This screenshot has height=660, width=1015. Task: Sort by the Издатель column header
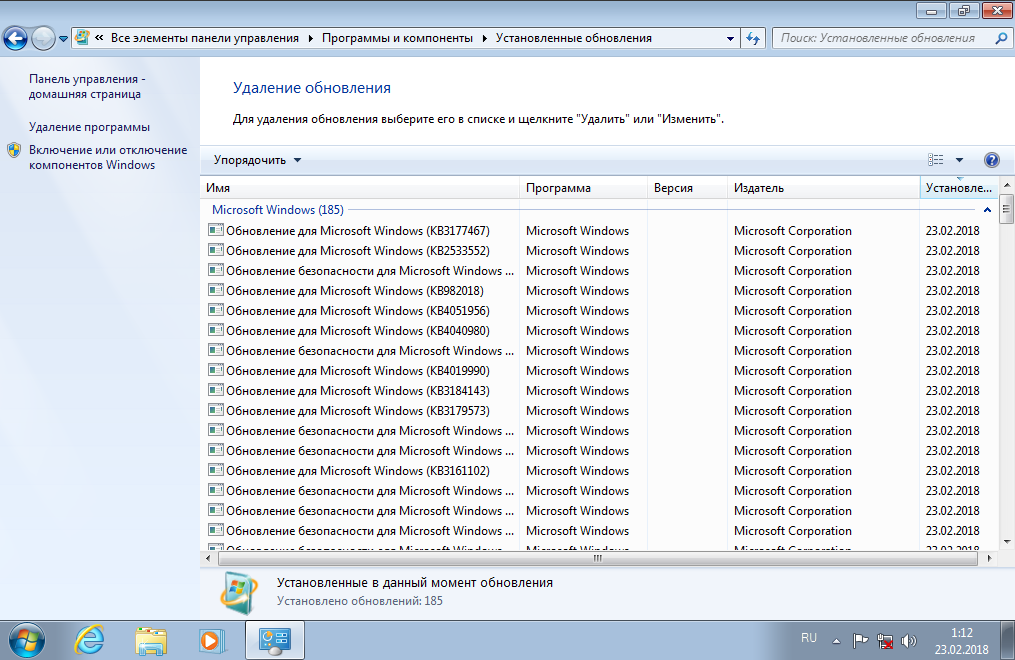pos(823,188)
